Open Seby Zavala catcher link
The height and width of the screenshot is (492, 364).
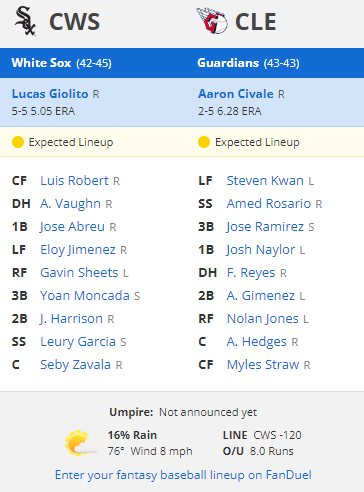coord(75,365)
